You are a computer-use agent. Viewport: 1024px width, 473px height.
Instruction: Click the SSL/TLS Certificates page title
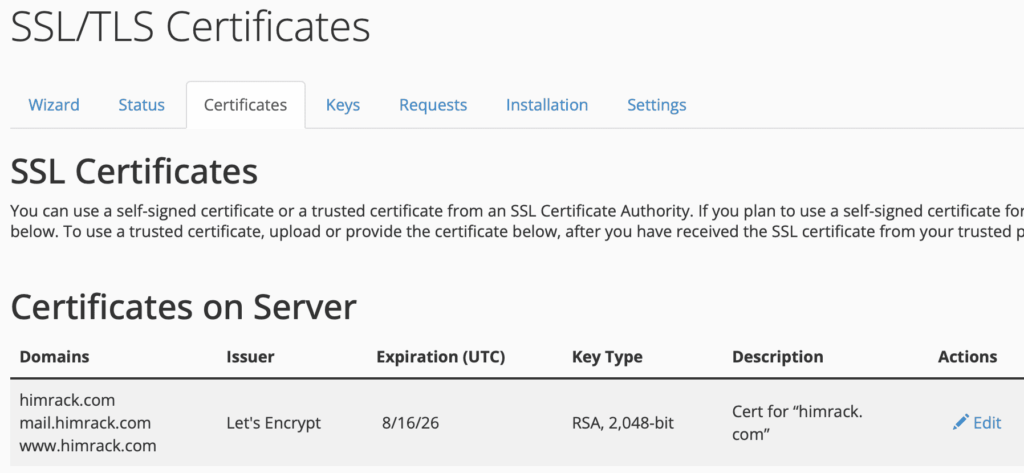tap(191, 27)
